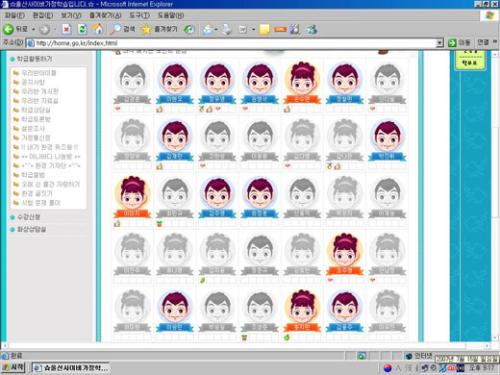Open Favorites (즐겨찾기) star in toolbar
The width and height of the screenshot is (500, 375).
[146, 29]
